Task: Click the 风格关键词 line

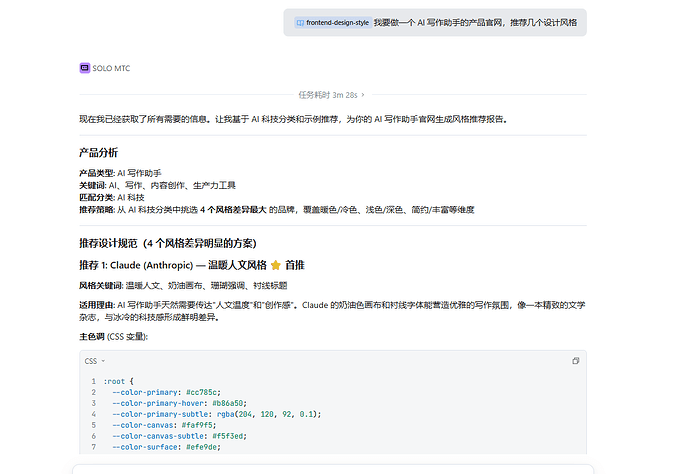Action: point(183,286)
